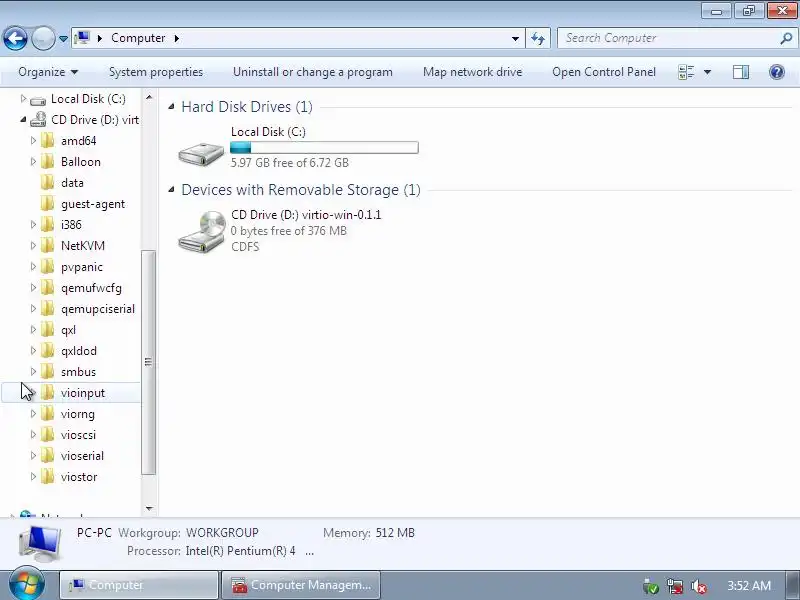This screenshot has height=600, width=800.
Task: Open Help with the question mark
Action: pyautogui.click(x=777, y=72)
